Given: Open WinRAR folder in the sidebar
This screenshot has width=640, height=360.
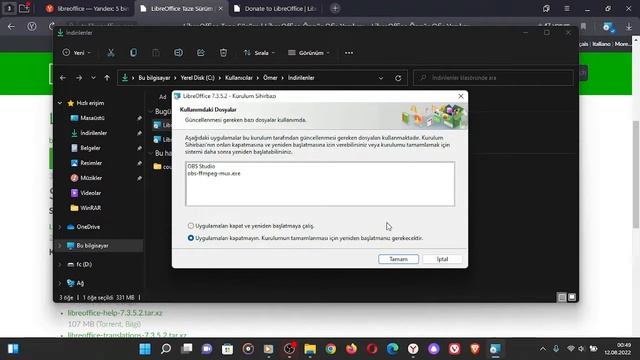Looking at the screenshot, I should (91, 208).
